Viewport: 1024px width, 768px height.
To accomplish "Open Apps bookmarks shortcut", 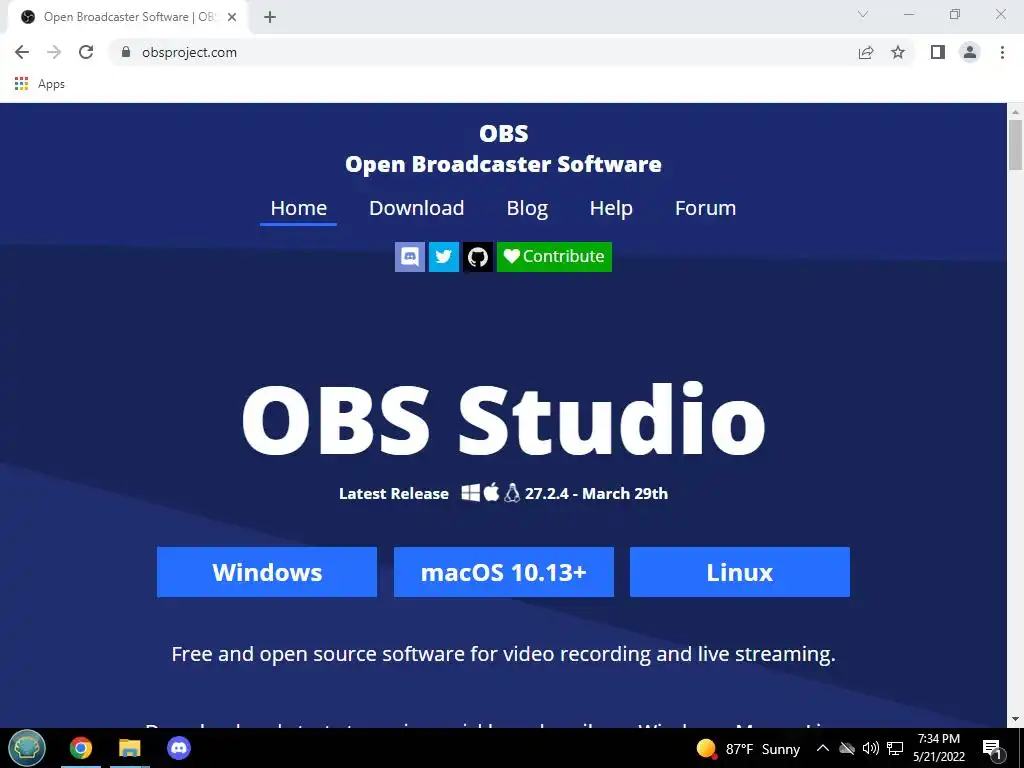I will pyautogui.click(x=39, y=84).
